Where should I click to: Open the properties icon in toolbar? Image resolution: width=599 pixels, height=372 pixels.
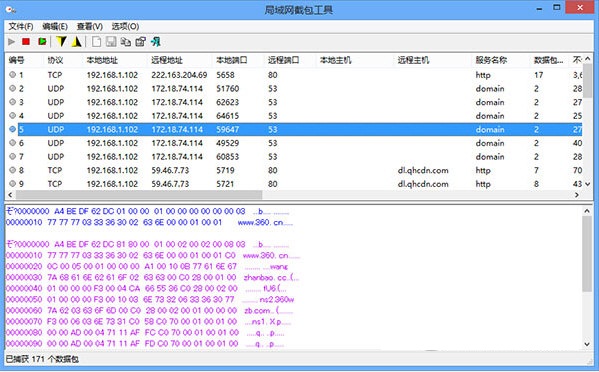pyautogui.click(x=141, y=42)
